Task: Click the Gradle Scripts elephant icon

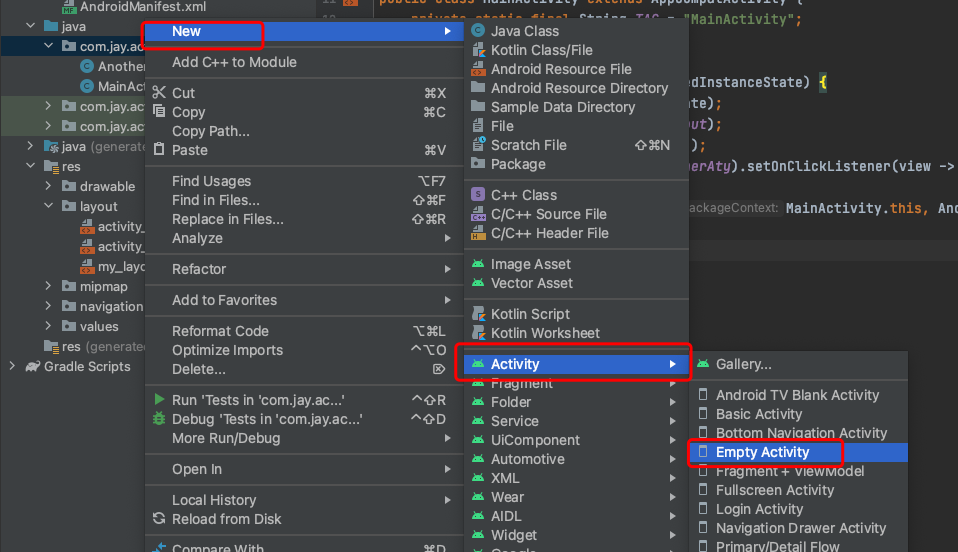Action: point(32,366)
